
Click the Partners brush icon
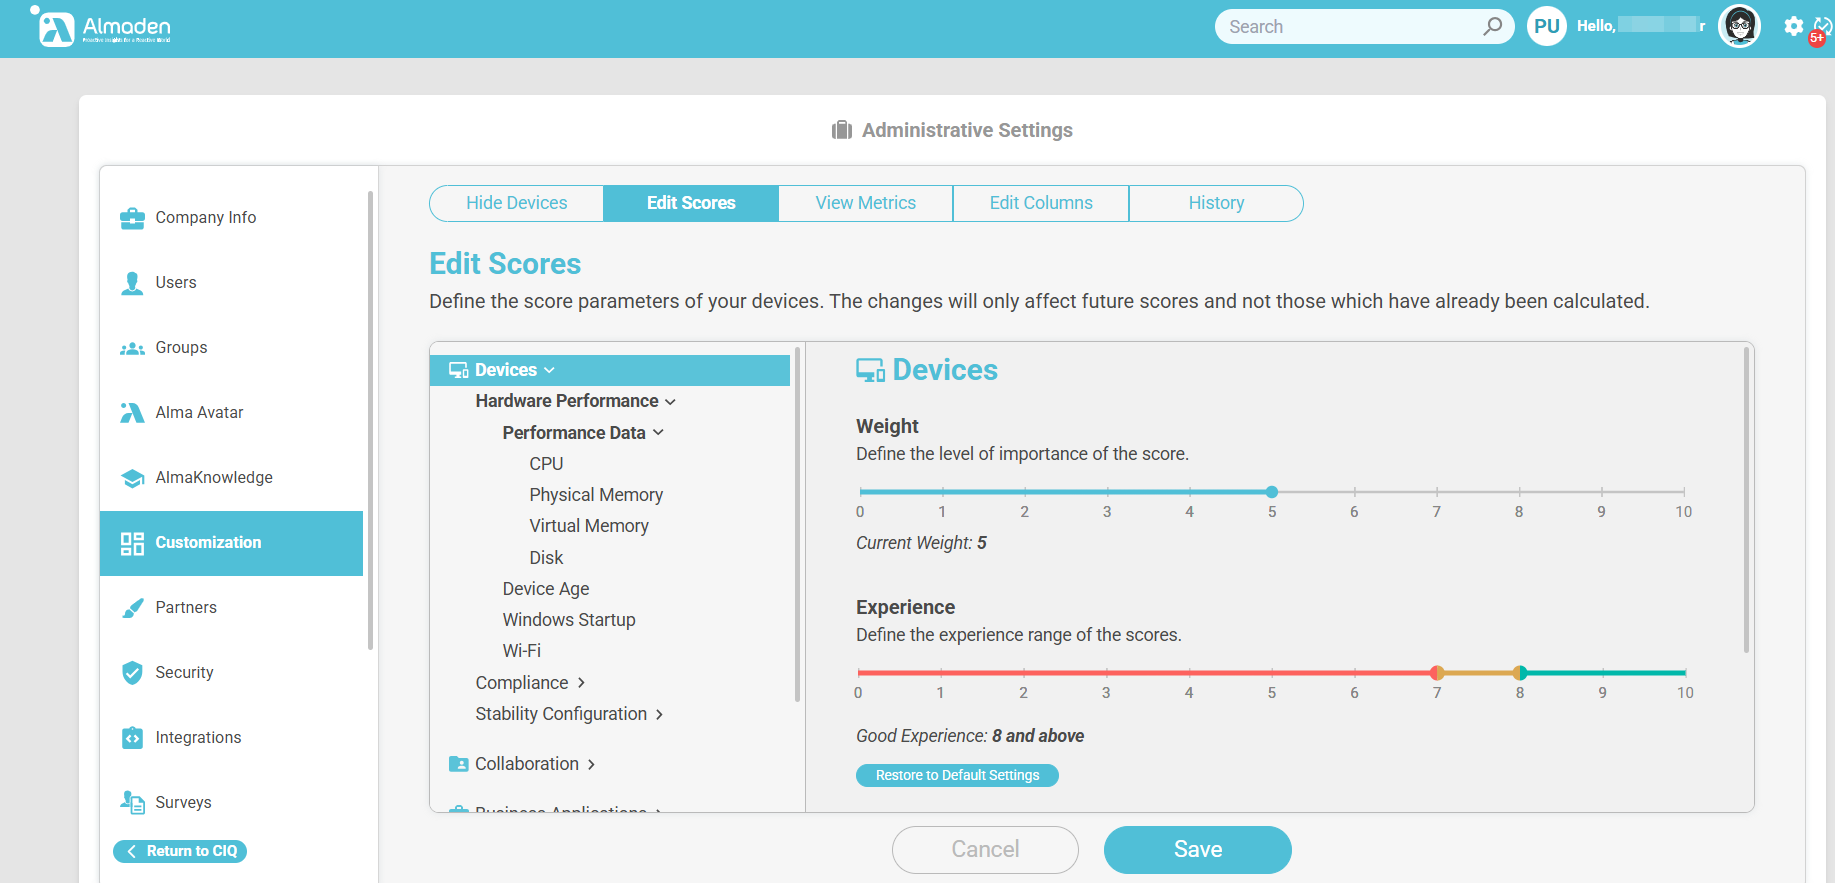(x=132, y=608)
